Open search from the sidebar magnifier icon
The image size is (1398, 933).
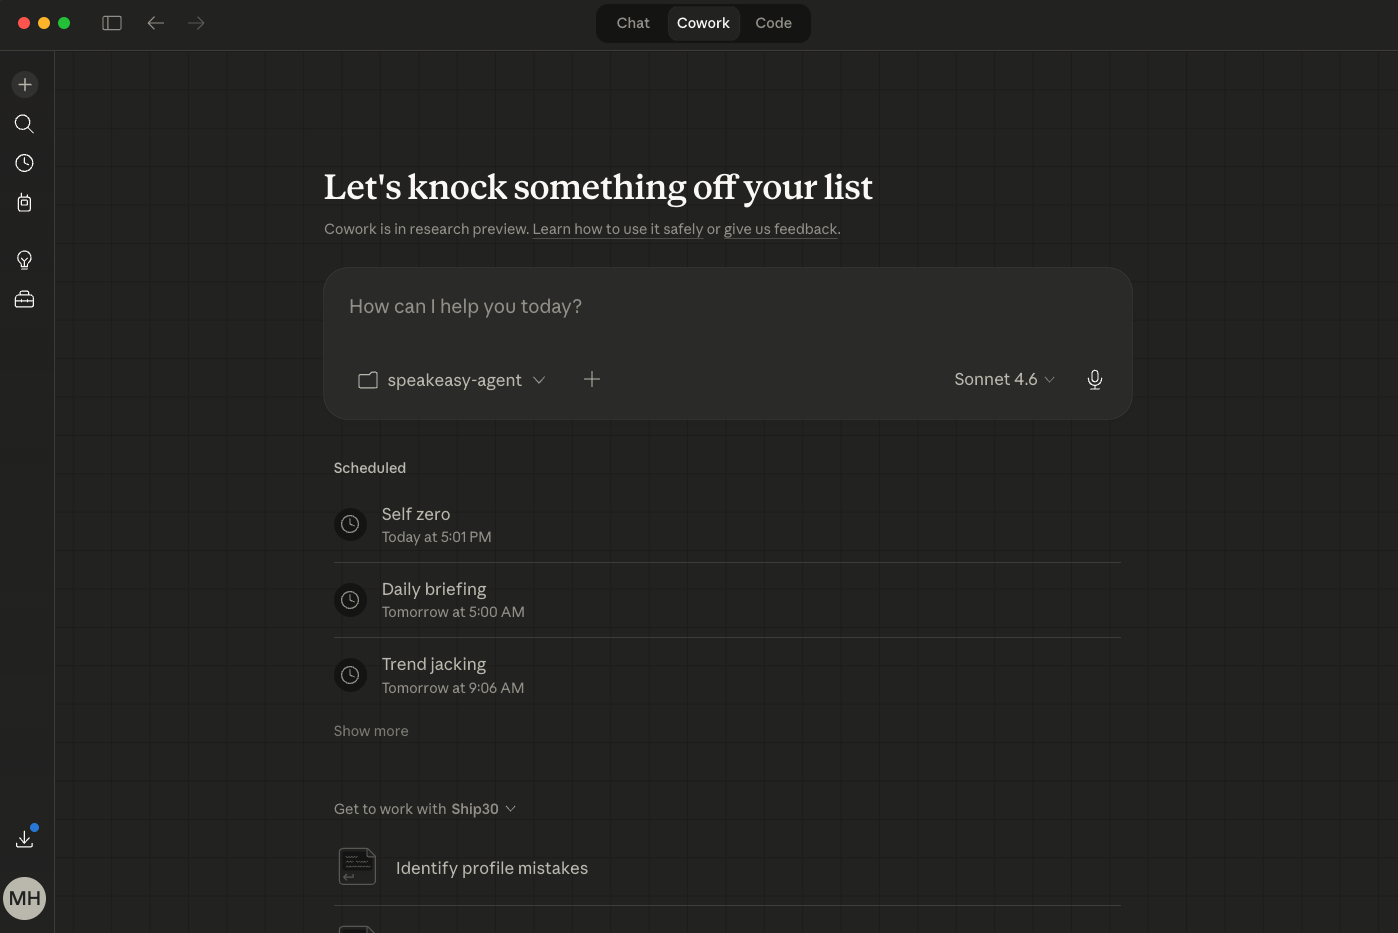[25, 124]
